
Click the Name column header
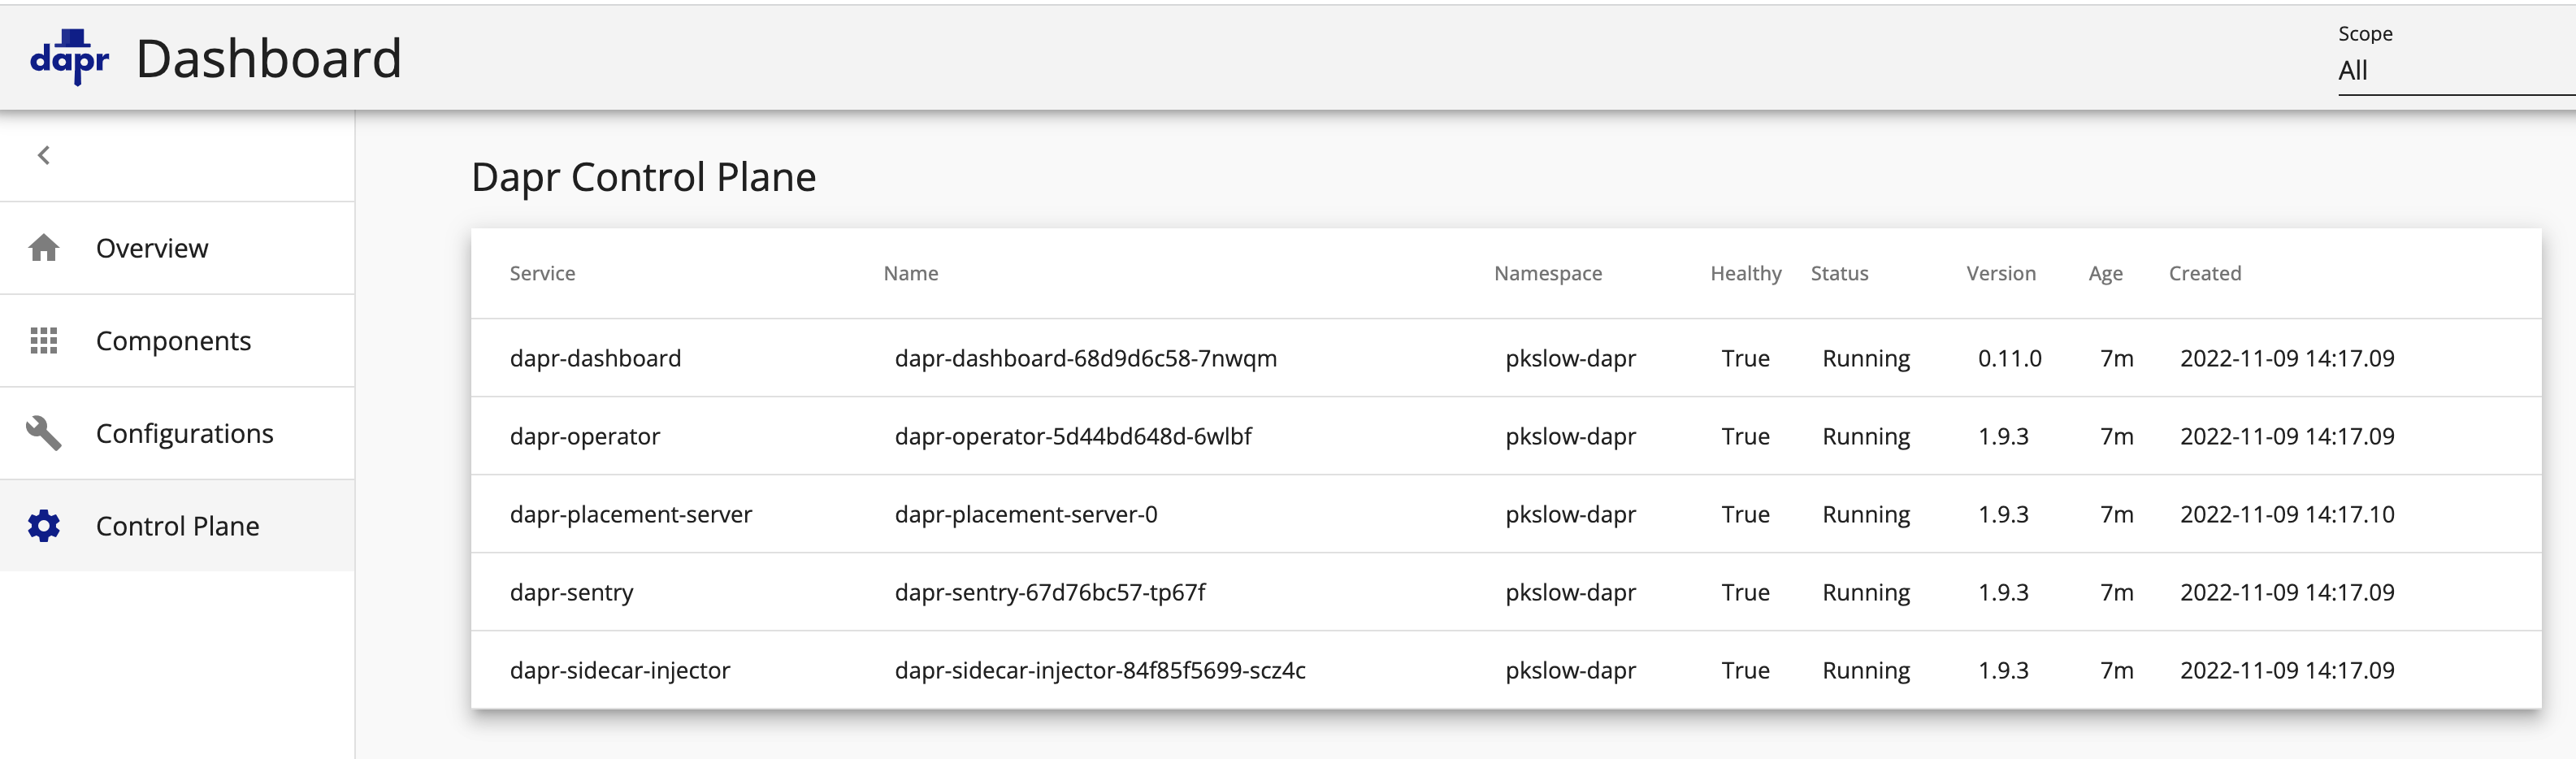pos(910,273)
